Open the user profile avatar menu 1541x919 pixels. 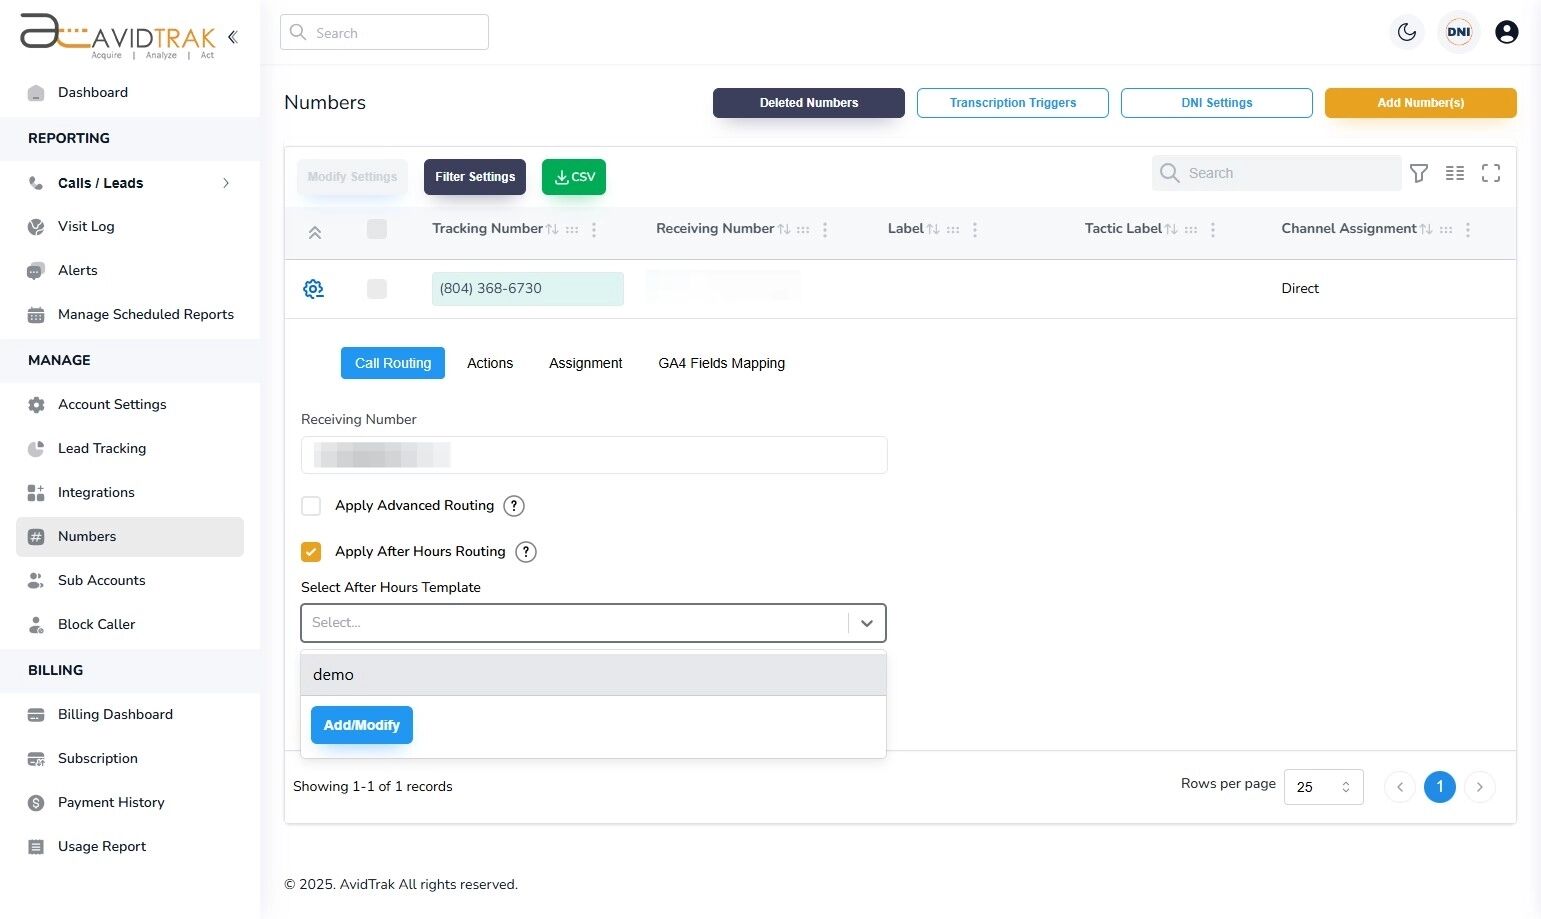point(1507,32)
